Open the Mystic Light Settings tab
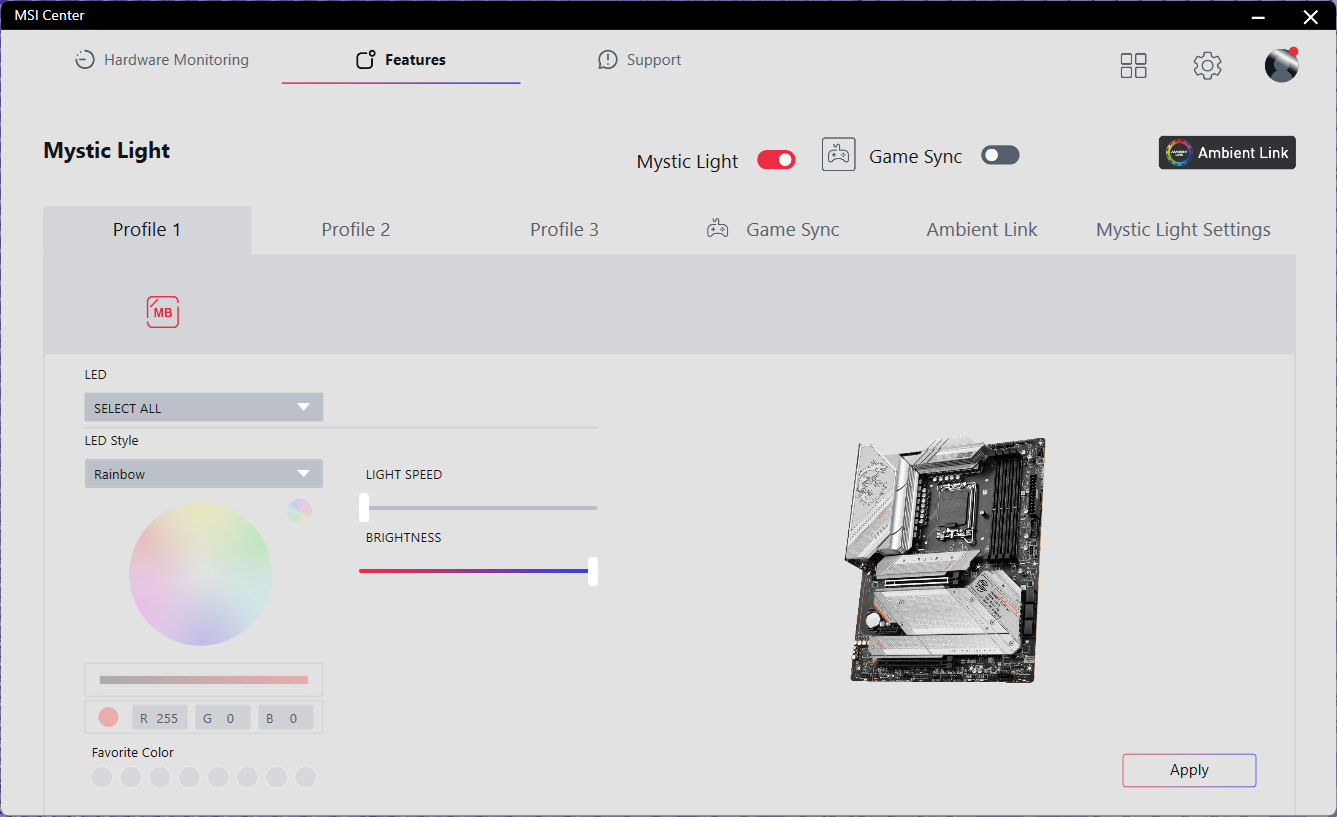Viewport: 1337px width, 817px height. pyautogui.click(x=1183, y=229)
